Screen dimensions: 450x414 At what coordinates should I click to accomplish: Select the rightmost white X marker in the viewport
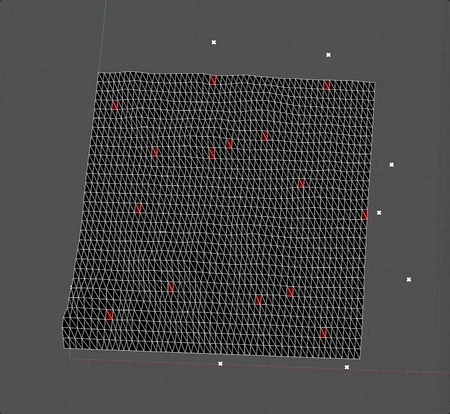pyautogui.click(x=409, y=279)
